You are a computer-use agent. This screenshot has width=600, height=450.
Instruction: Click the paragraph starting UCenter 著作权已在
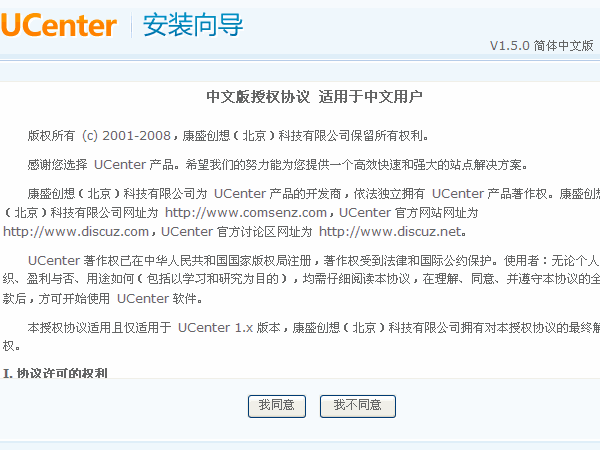pos(301,279)
